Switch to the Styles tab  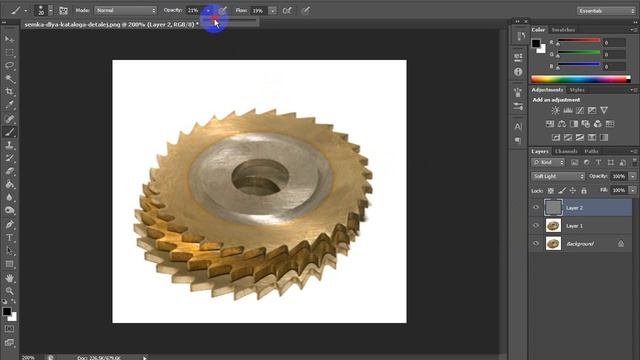pos(577,90)
